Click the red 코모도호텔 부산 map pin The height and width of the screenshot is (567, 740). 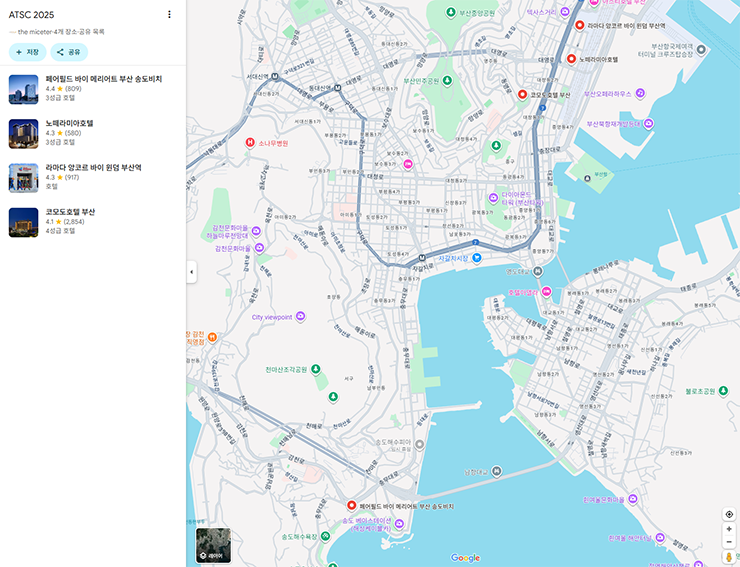tap(522, 95)
